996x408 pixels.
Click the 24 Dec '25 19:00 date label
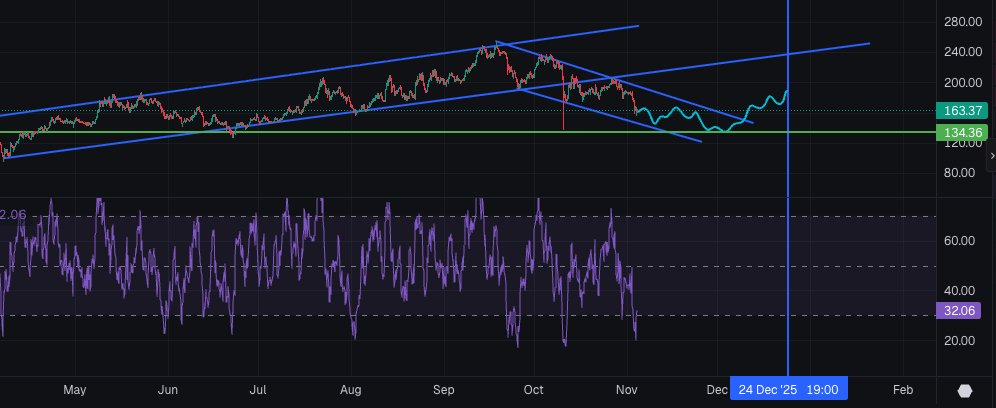788,390
